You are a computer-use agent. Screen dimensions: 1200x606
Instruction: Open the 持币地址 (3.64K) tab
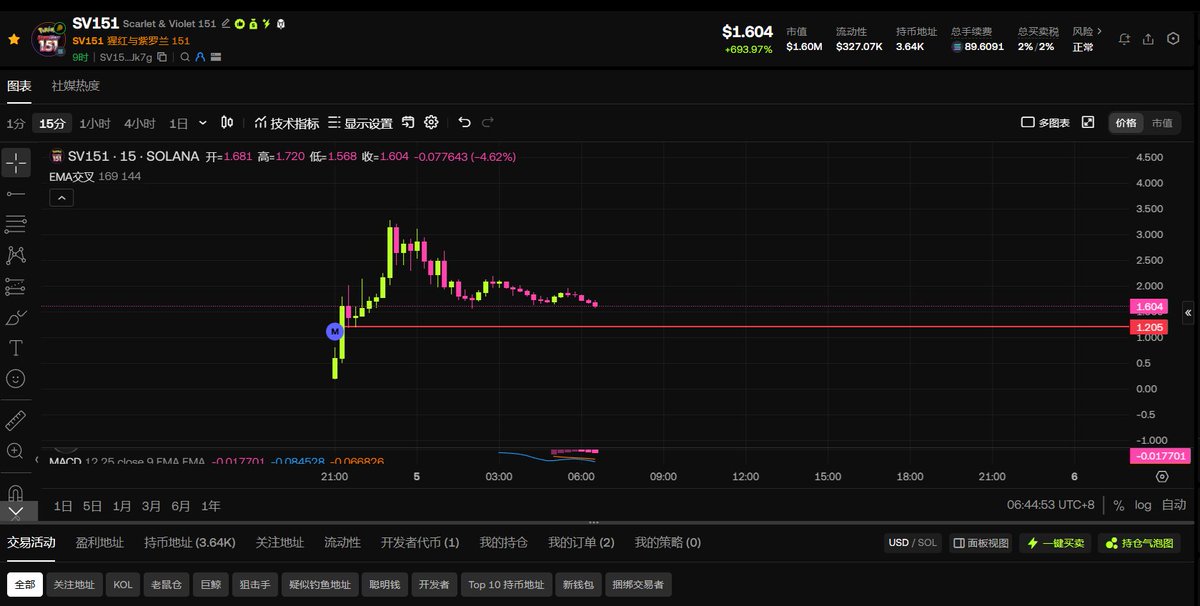pos(190,542)
